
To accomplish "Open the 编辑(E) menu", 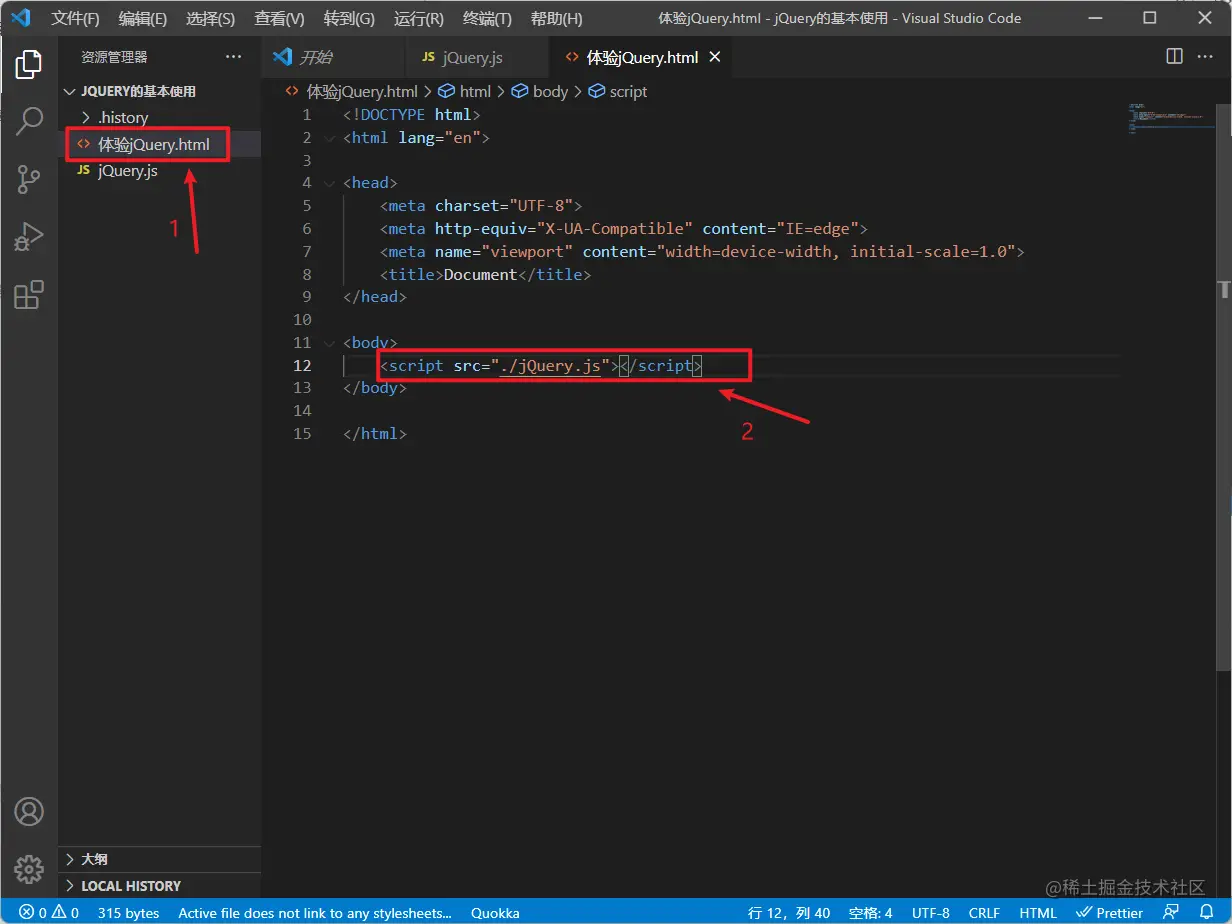I will click(143, 18).
